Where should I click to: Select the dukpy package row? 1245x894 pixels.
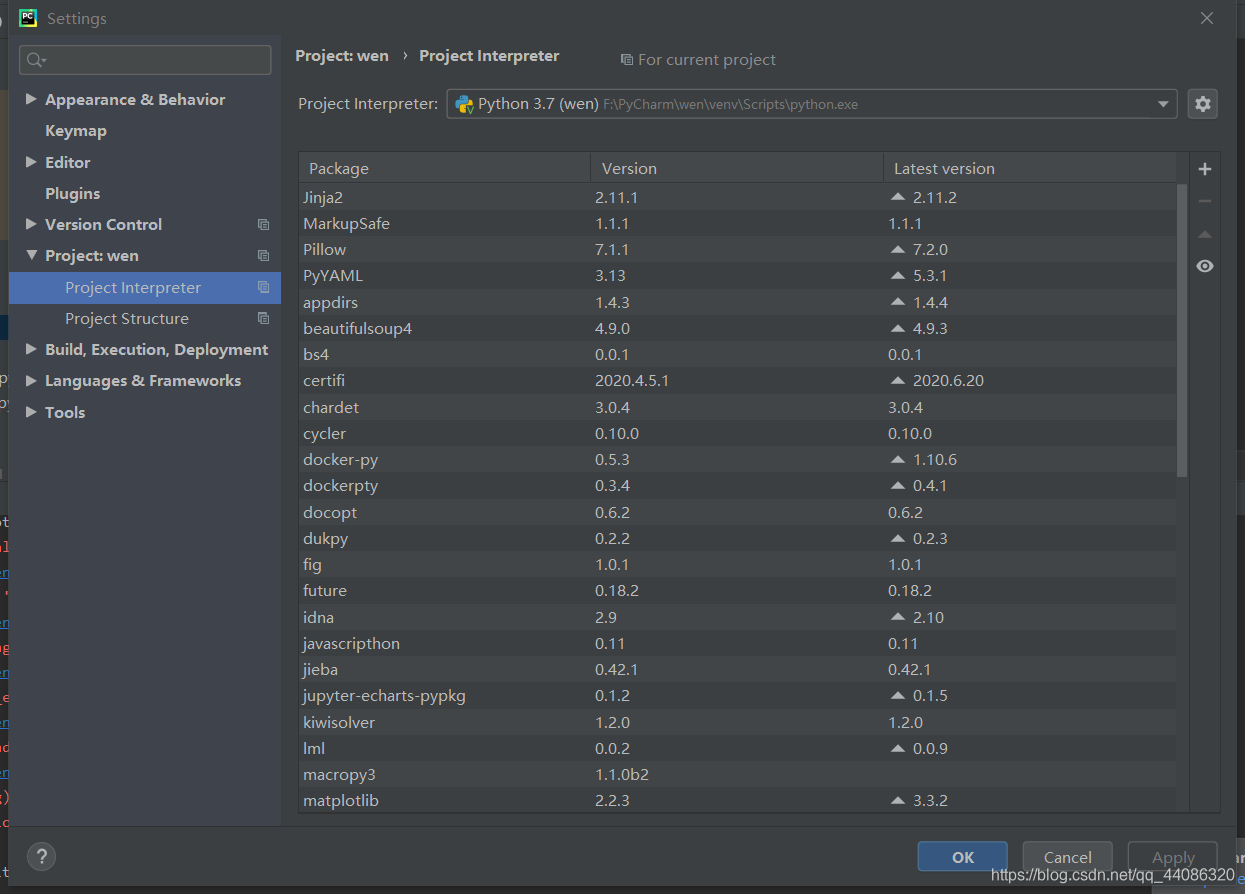738,538
